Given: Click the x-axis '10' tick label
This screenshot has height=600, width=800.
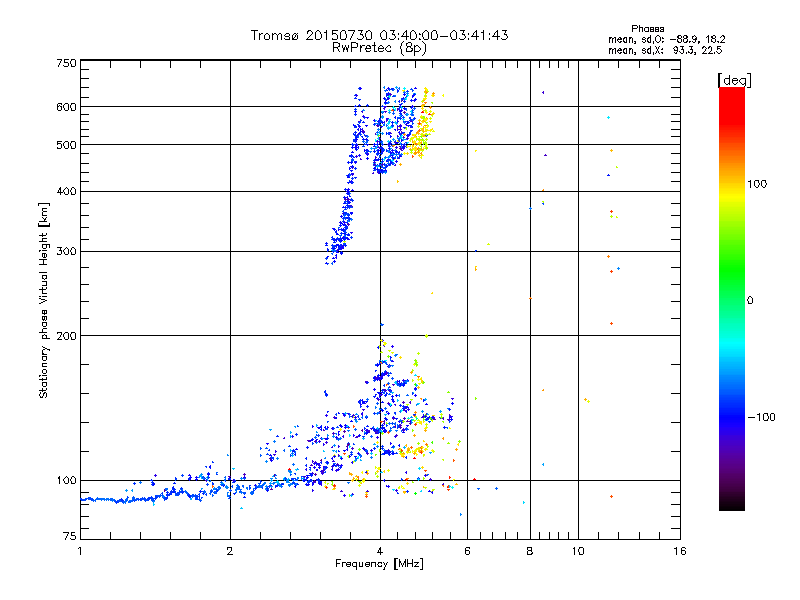Looking at the screenshot, I should tap(578, 551).
